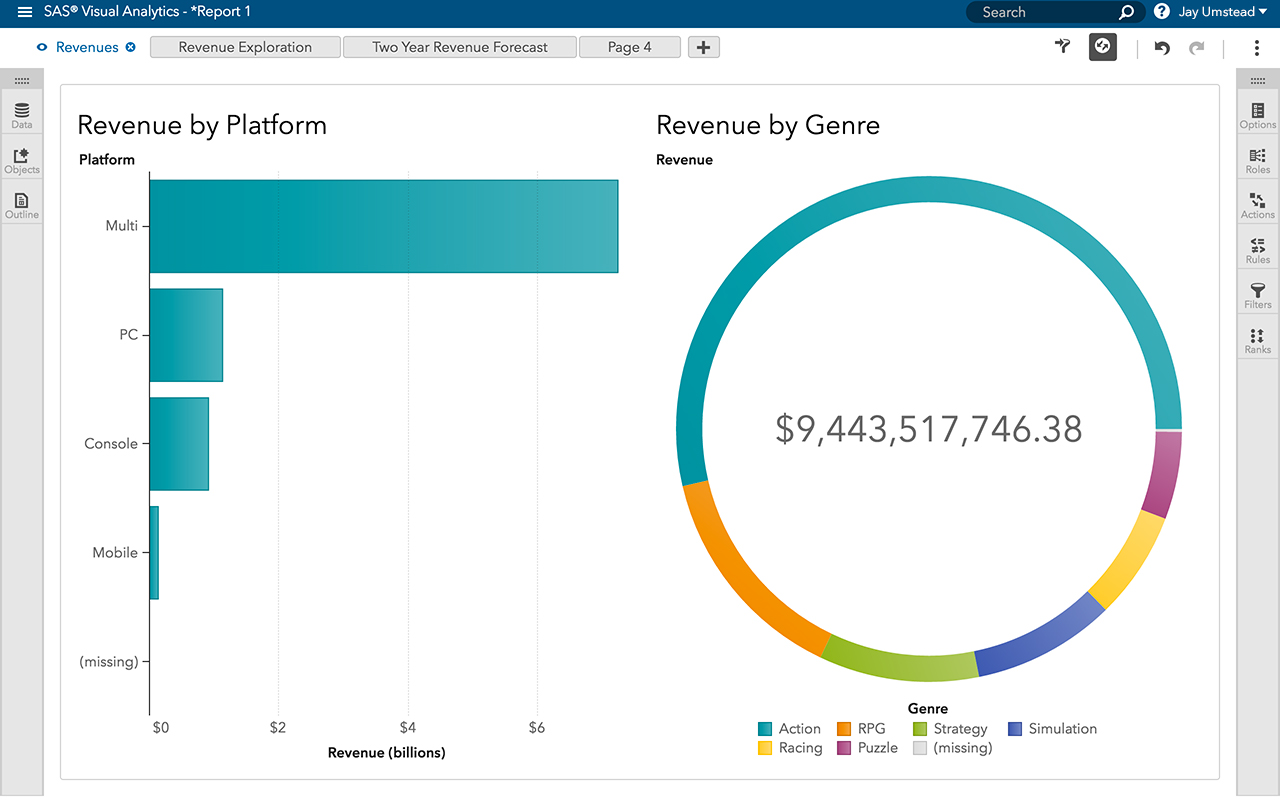Close the Revenues tab
The height and width of the screenshot is (800, 1280).
pos(131,47)
